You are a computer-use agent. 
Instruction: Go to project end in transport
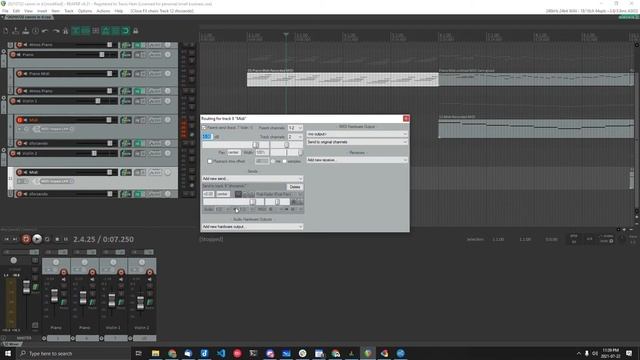(16, 239)
